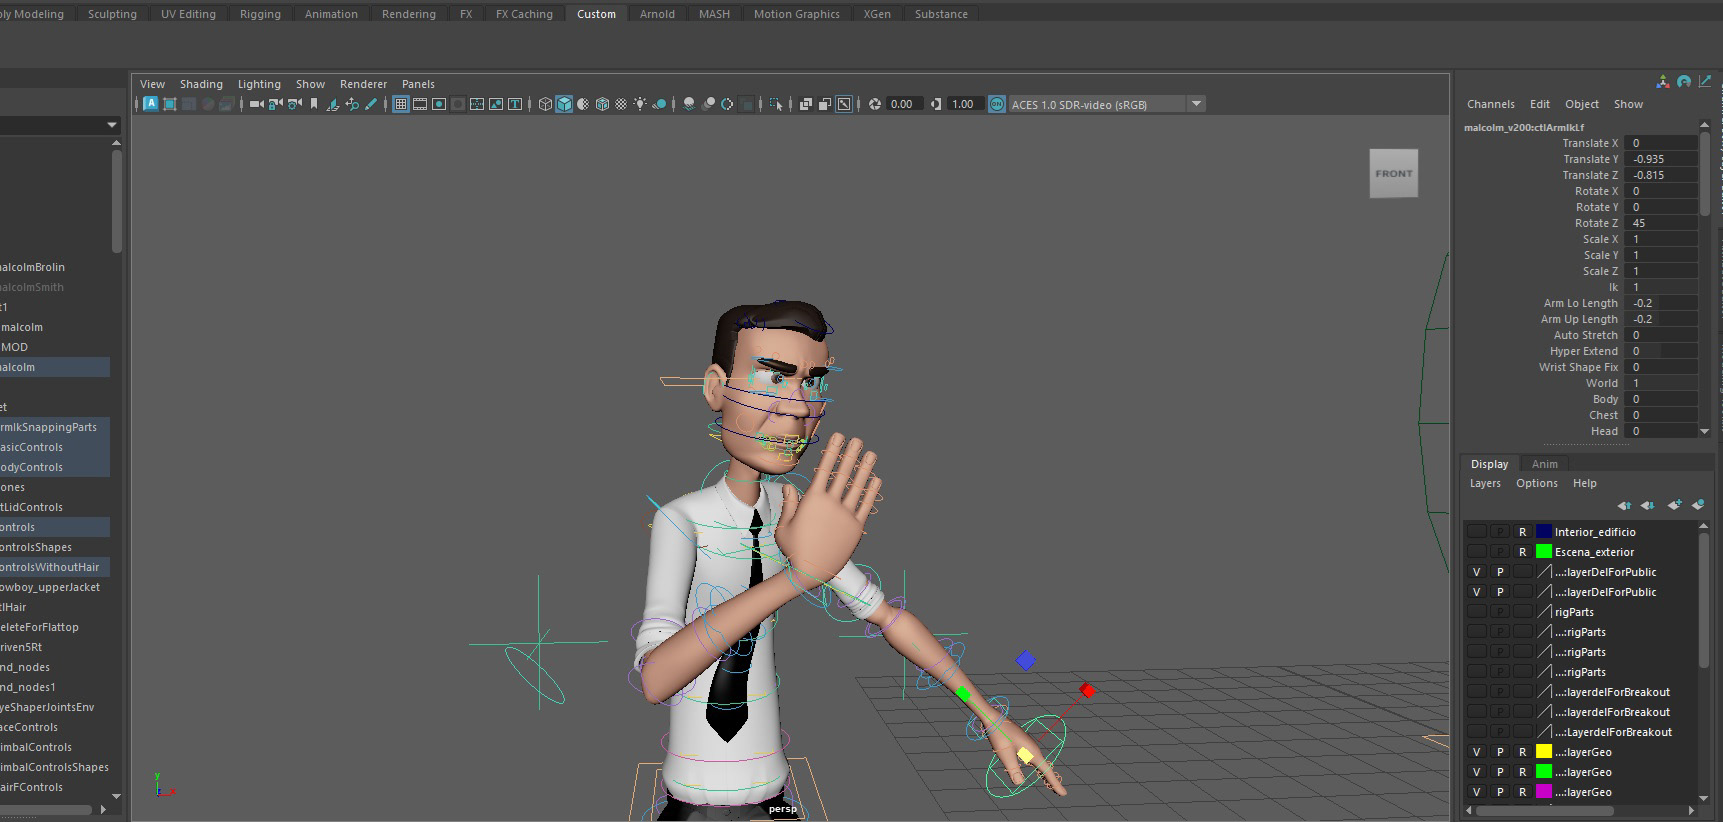Switch to the Animation shelf tab

coord(331,14)
